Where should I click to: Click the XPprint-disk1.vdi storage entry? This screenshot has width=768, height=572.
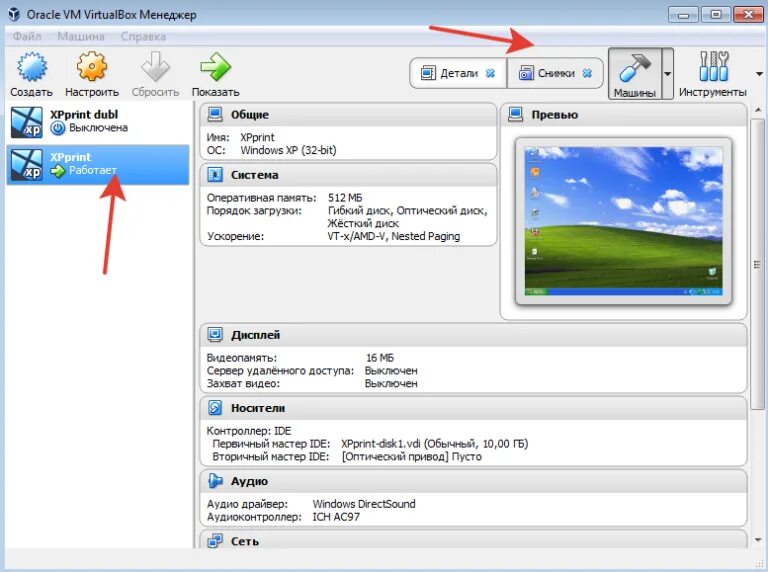(x=434, y=444)
